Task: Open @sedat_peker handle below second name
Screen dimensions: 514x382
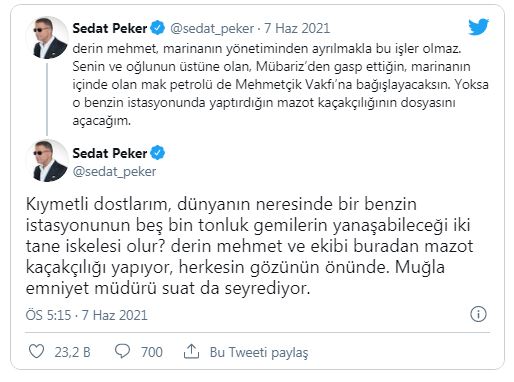Action: click(114, 172)
